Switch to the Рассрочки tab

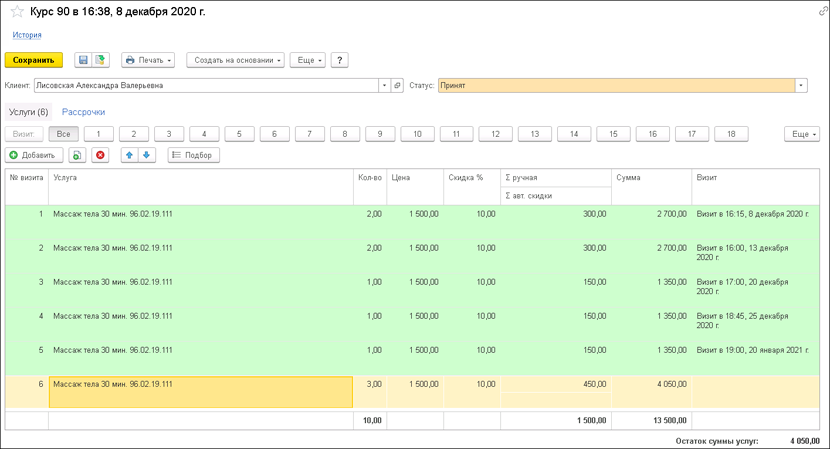click(x=84, y=112)
